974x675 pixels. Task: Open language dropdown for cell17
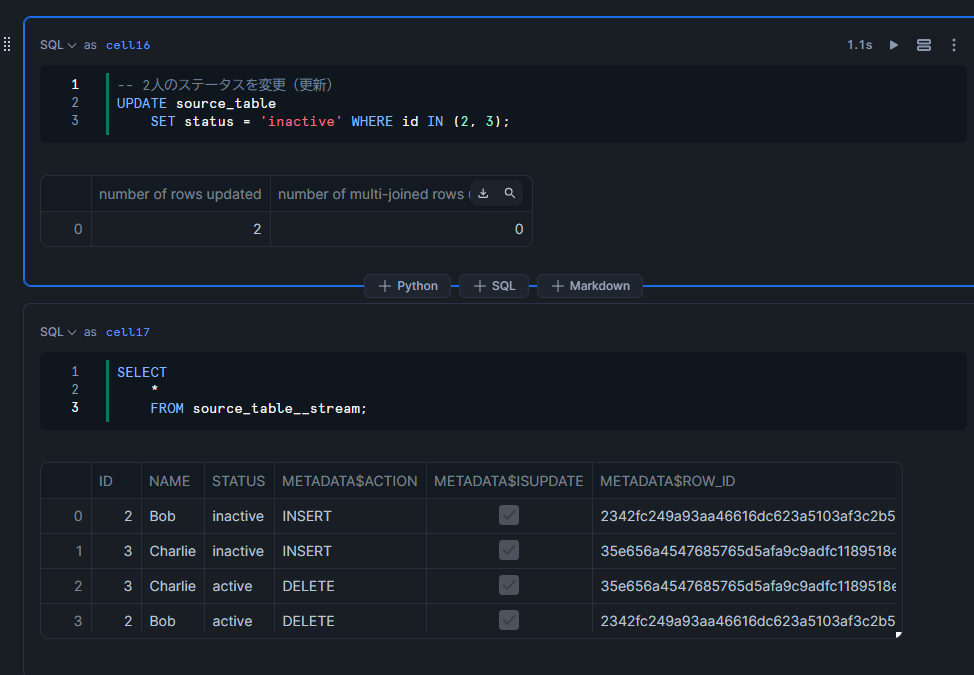58,332
